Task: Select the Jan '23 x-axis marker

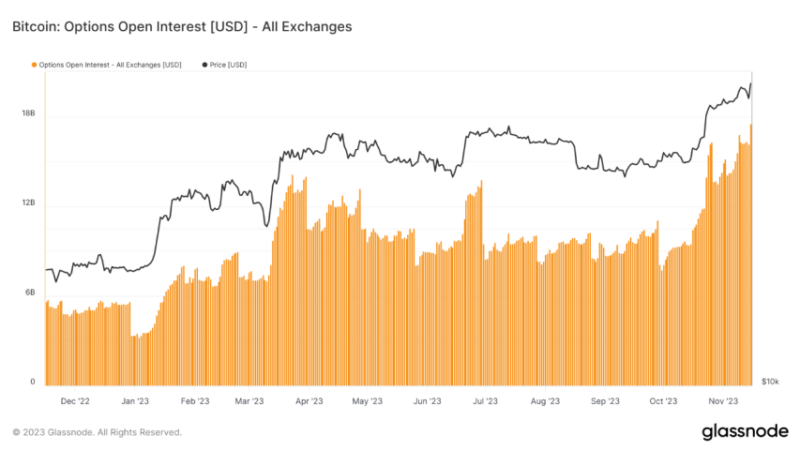Action: click(x=133, y=401)
